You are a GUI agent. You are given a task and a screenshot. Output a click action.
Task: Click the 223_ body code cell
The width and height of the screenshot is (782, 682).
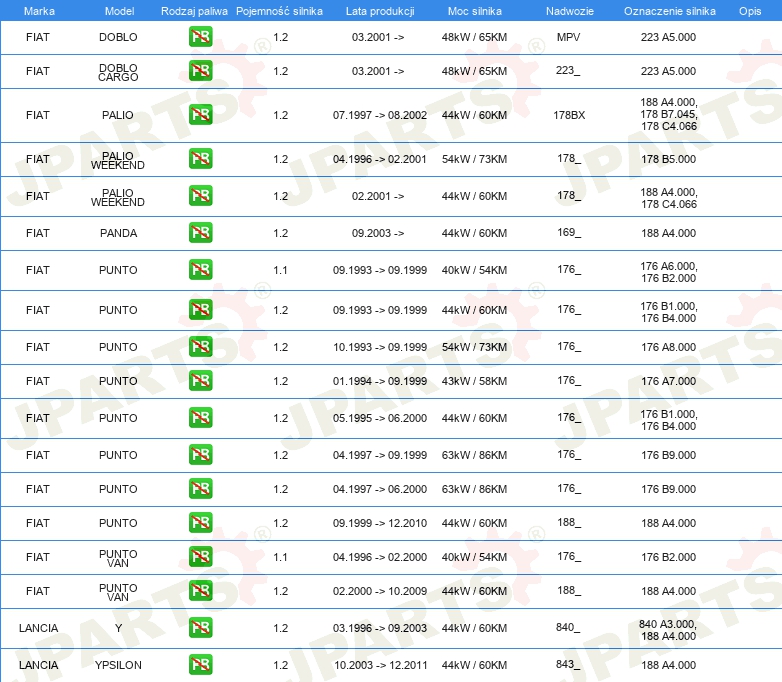coord(568,70)
